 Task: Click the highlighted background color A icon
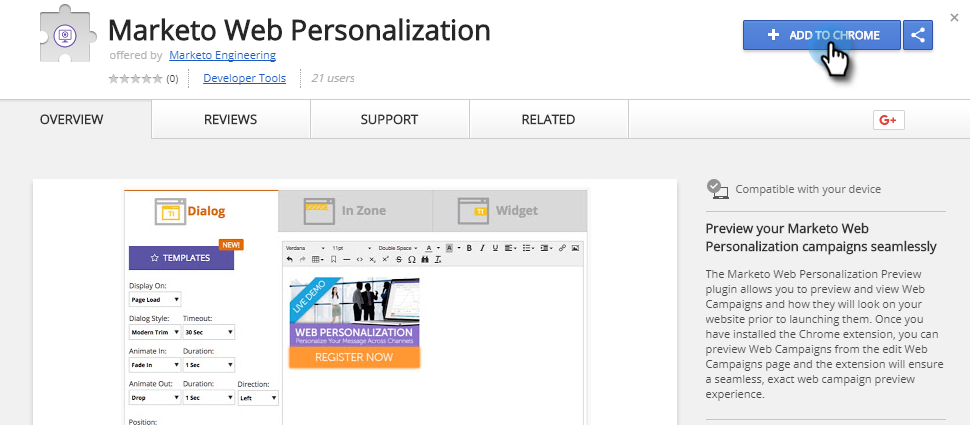click(449, 248)
